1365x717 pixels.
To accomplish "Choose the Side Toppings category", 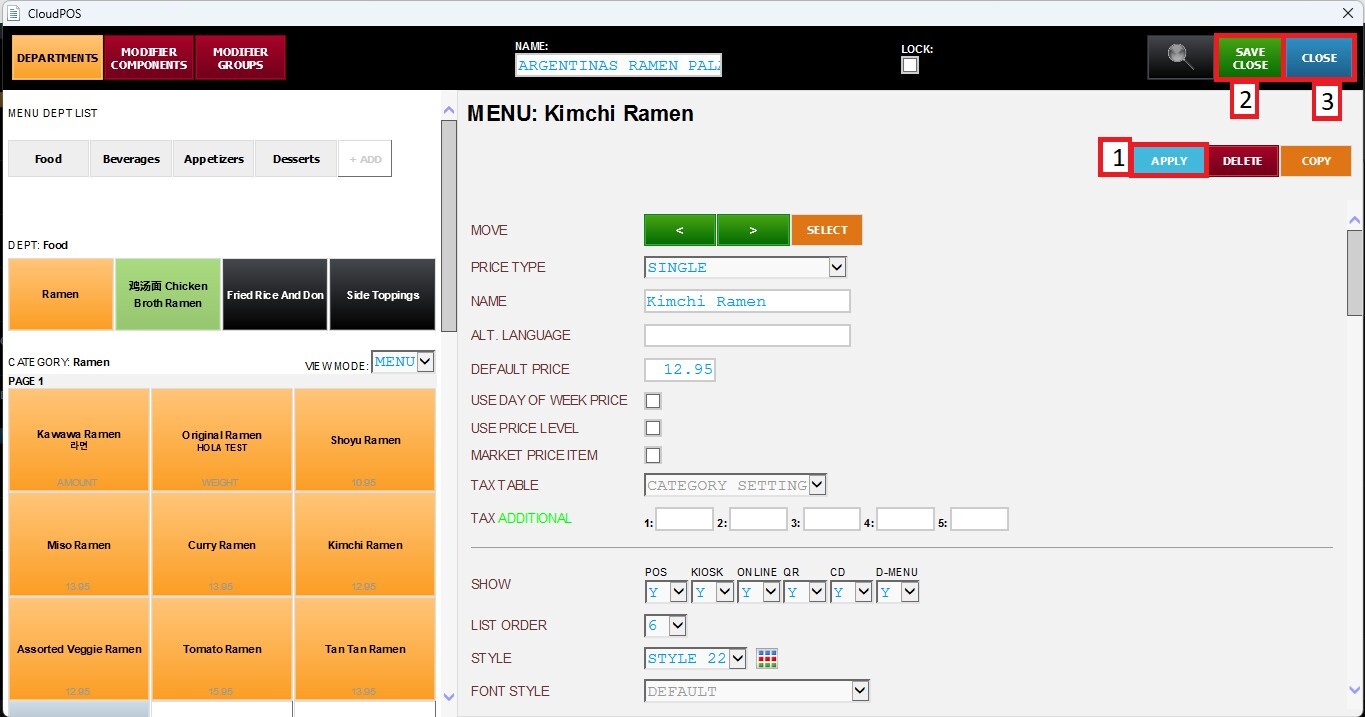I will click(382, 295).
